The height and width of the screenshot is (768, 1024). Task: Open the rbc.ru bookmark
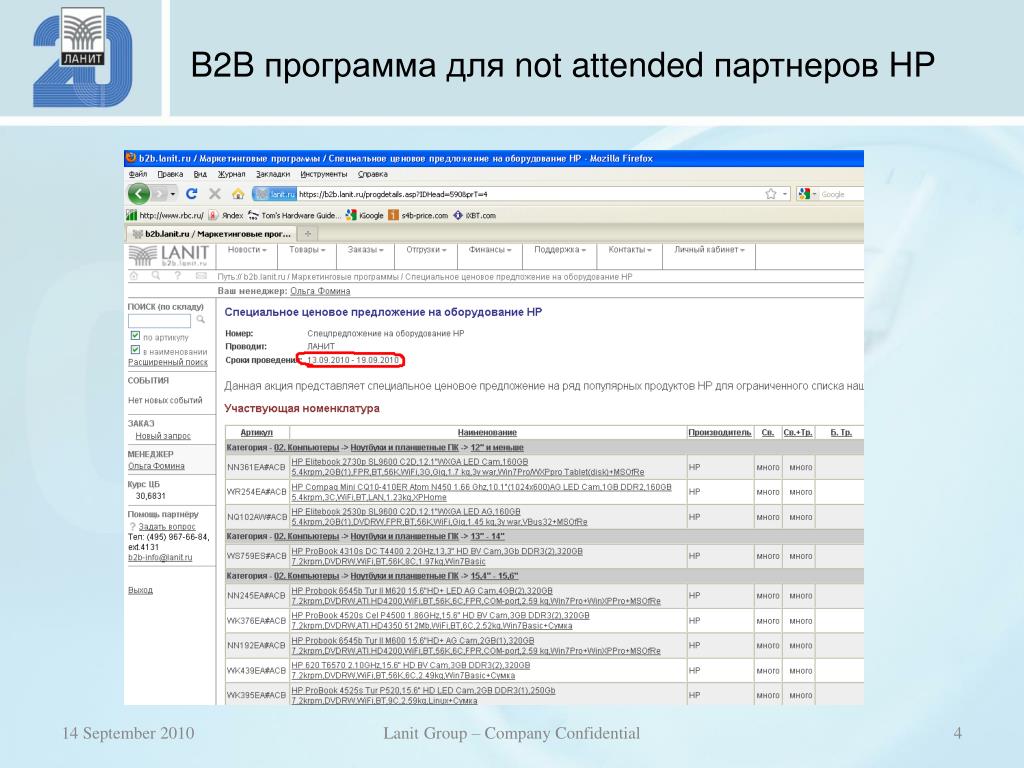coord(165,215)
